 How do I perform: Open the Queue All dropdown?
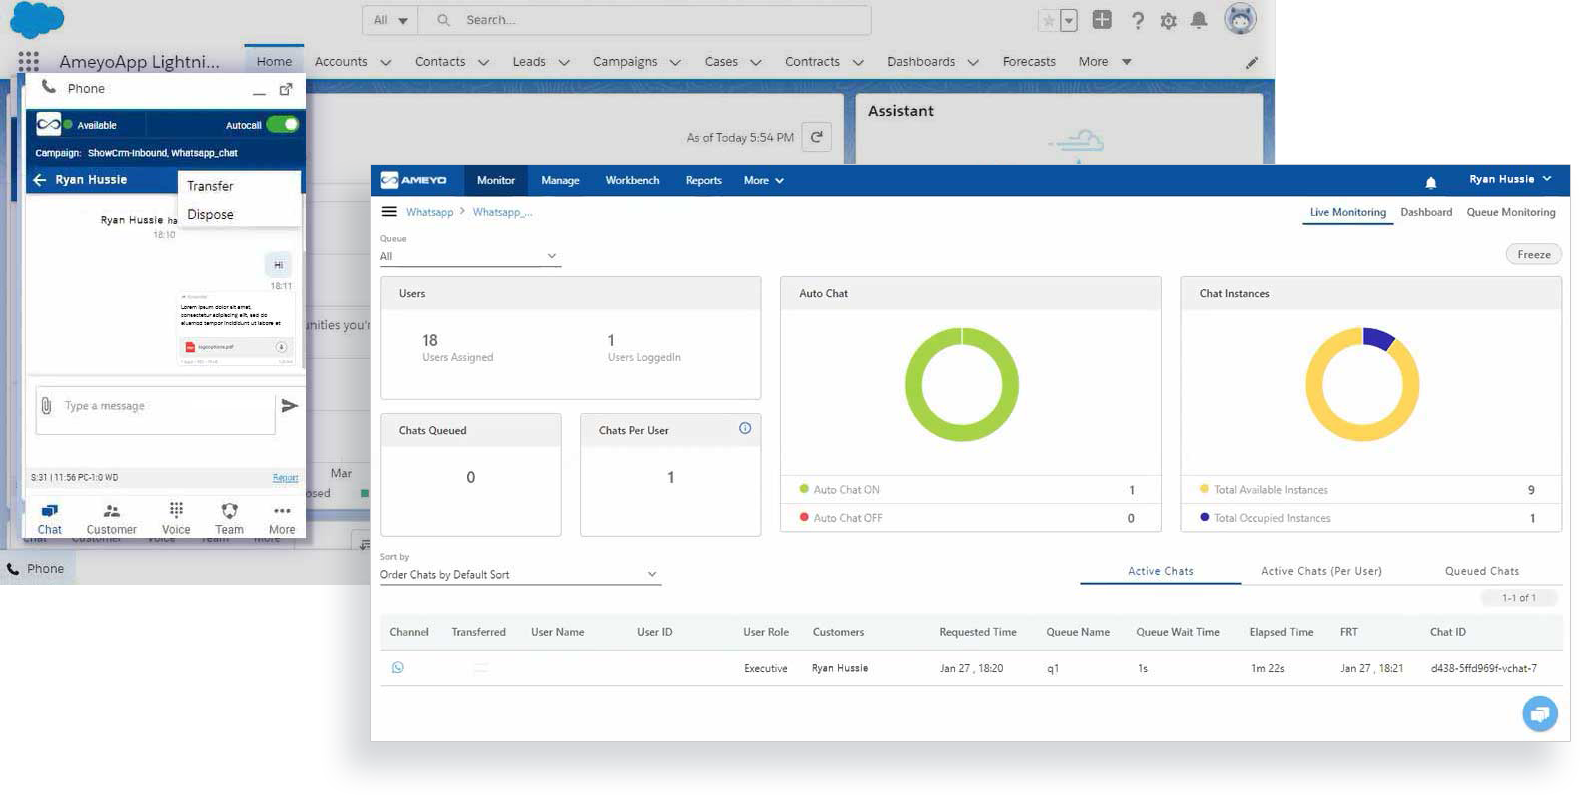pyautogui.click(x=469, y=256)
